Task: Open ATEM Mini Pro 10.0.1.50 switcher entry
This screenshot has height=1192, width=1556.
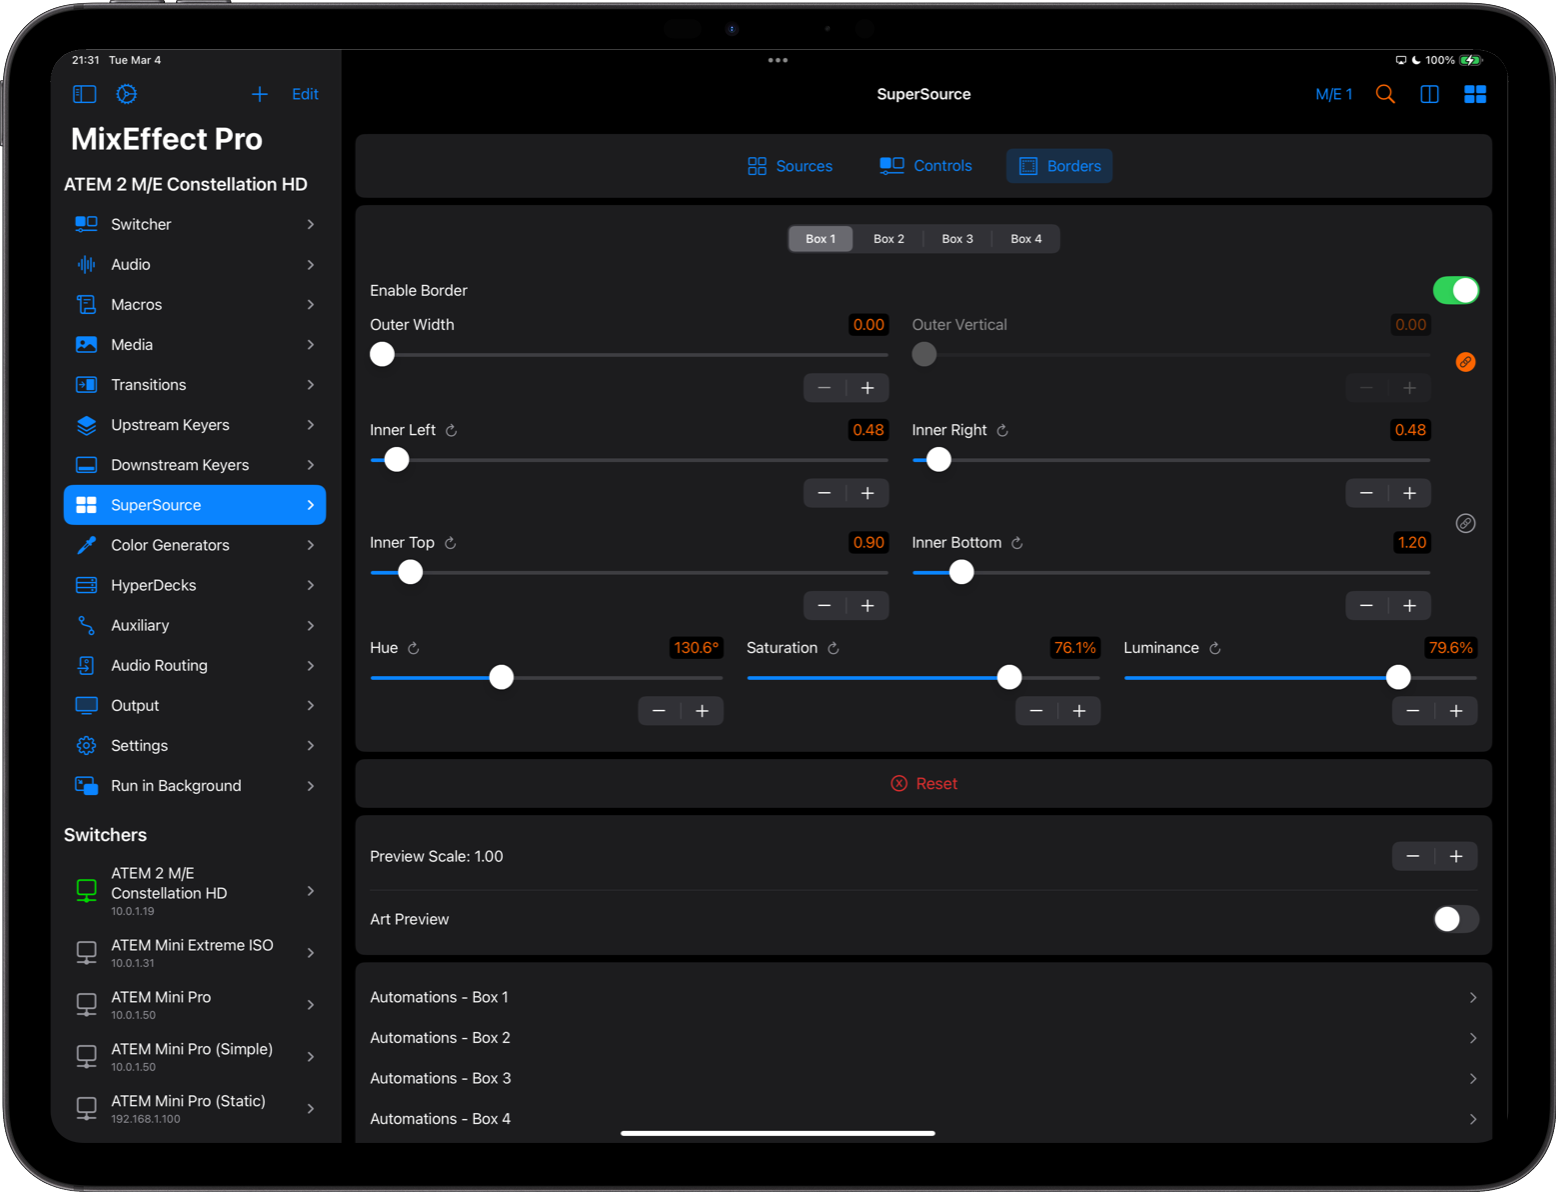Action: click(x=195, y=1005)
